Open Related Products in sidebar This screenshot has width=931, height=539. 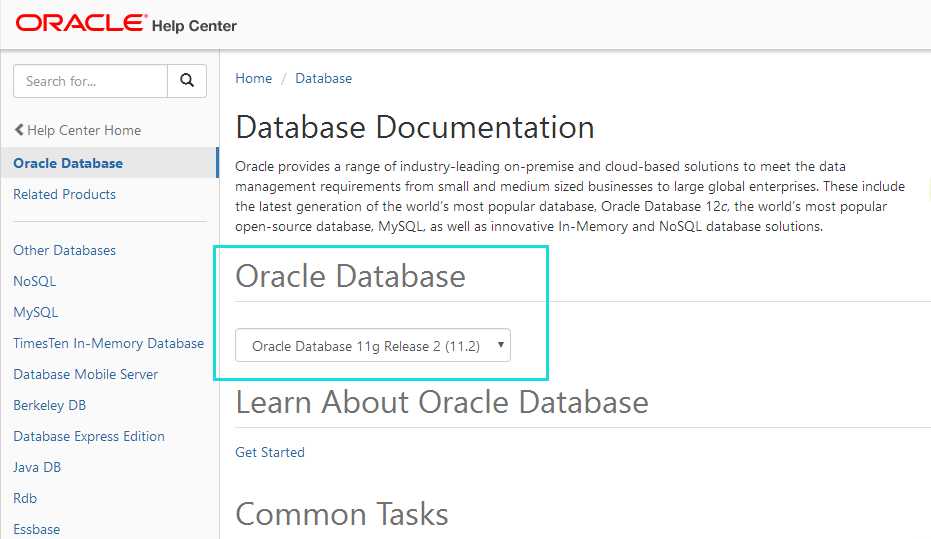(64, 194)
